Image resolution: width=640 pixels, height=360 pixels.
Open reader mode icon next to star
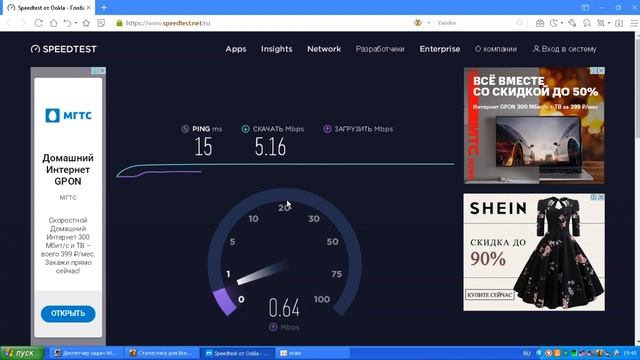tap(101, 23)
